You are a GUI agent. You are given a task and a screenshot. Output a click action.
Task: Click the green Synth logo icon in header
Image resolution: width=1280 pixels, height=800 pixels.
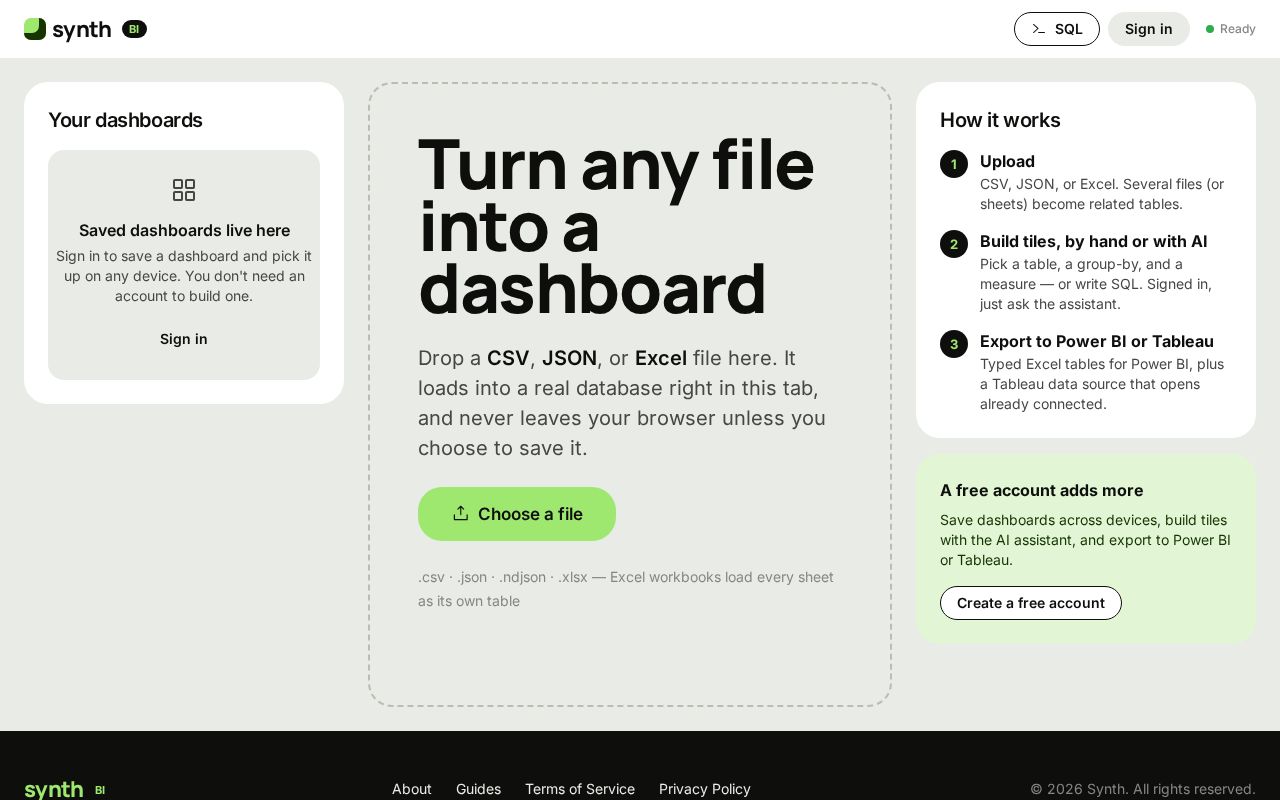tap(35, 29)
